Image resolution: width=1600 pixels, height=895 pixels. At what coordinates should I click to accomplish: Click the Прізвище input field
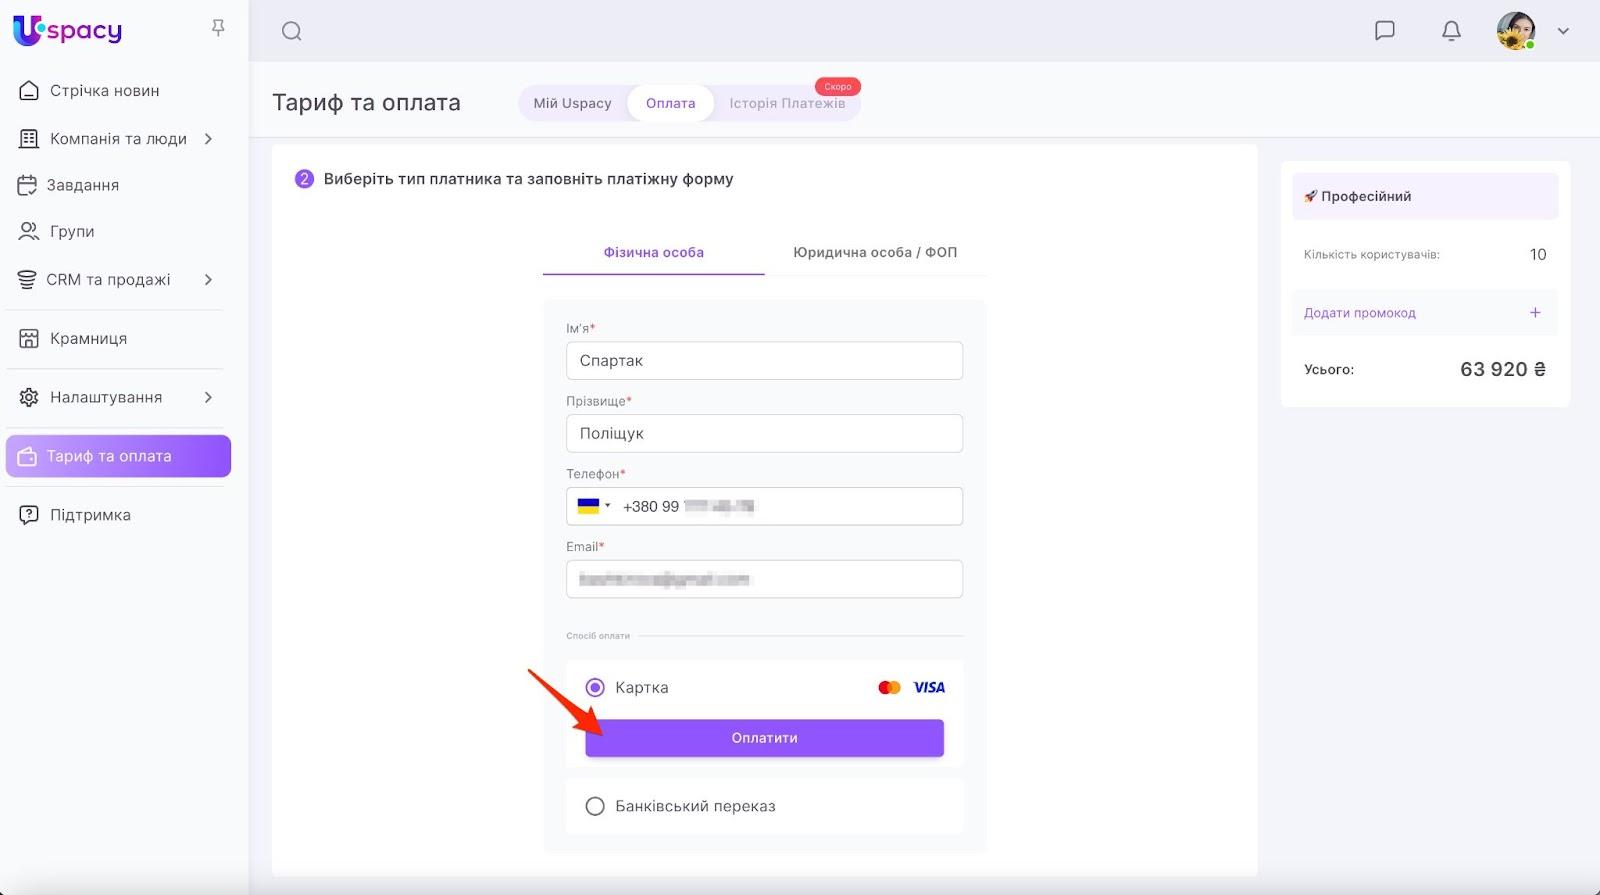(x=764, y=433)
